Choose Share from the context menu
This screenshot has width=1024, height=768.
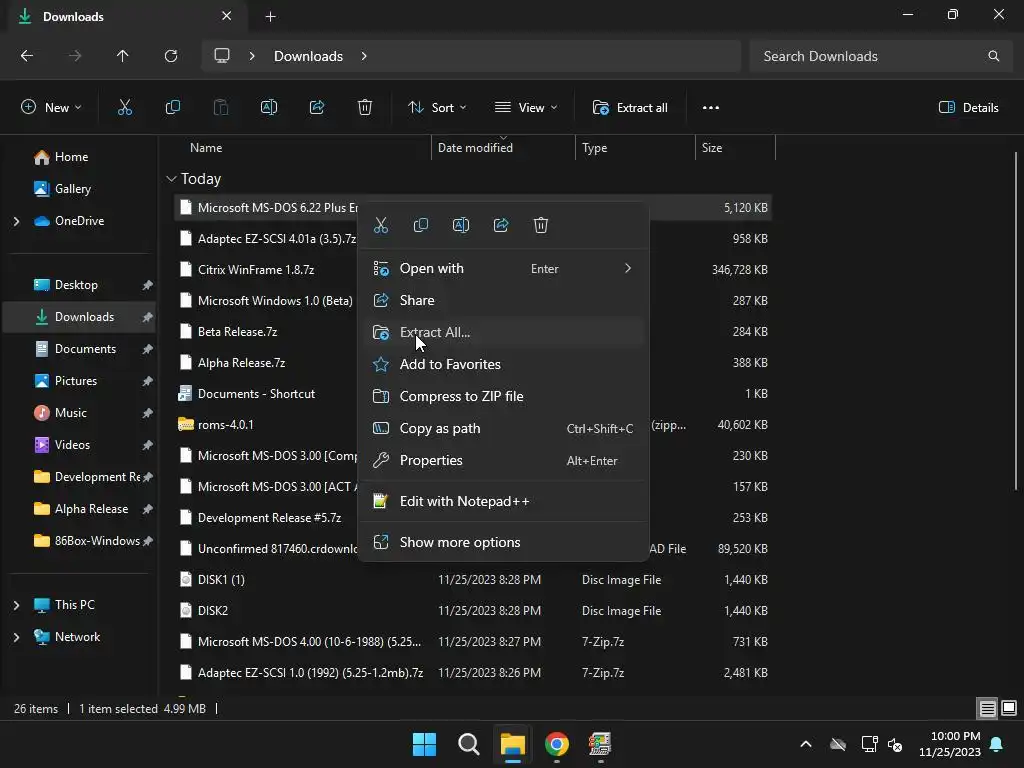(x=503, y=300)
